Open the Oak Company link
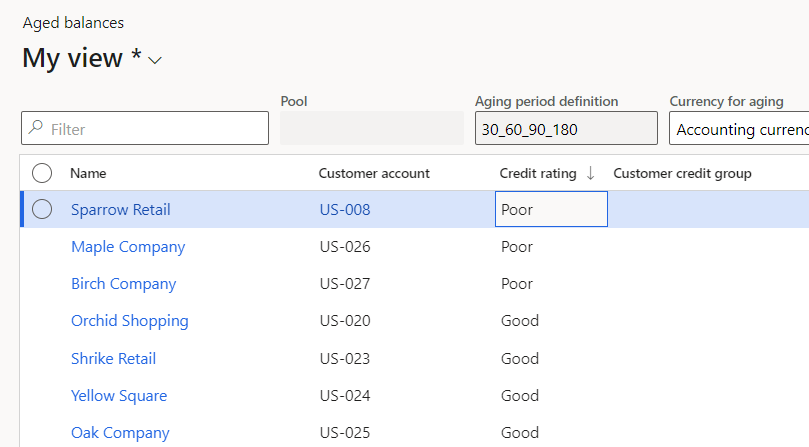 coord(120,433)
